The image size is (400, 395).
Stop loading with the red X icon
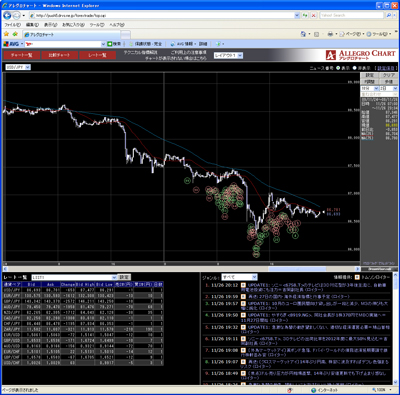314,15
